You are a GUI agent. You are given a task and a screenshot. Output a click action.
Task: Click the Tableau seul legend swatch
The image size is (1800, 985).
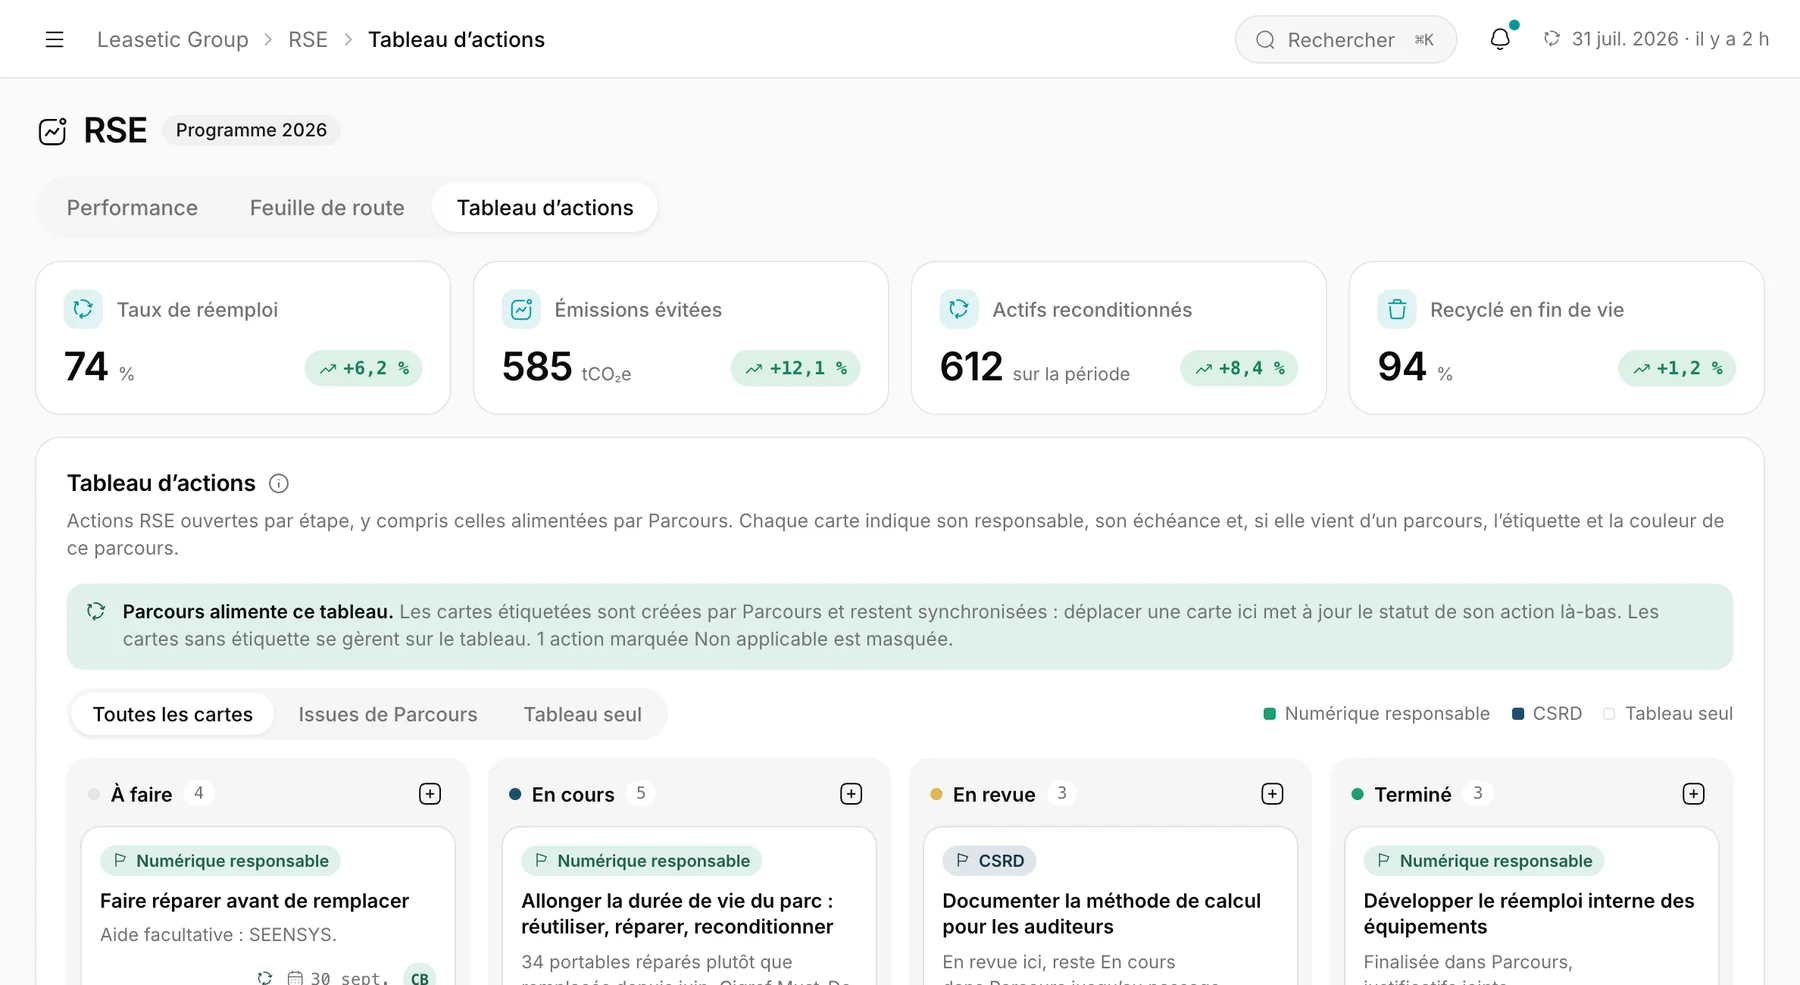(x=1609, y=714)
